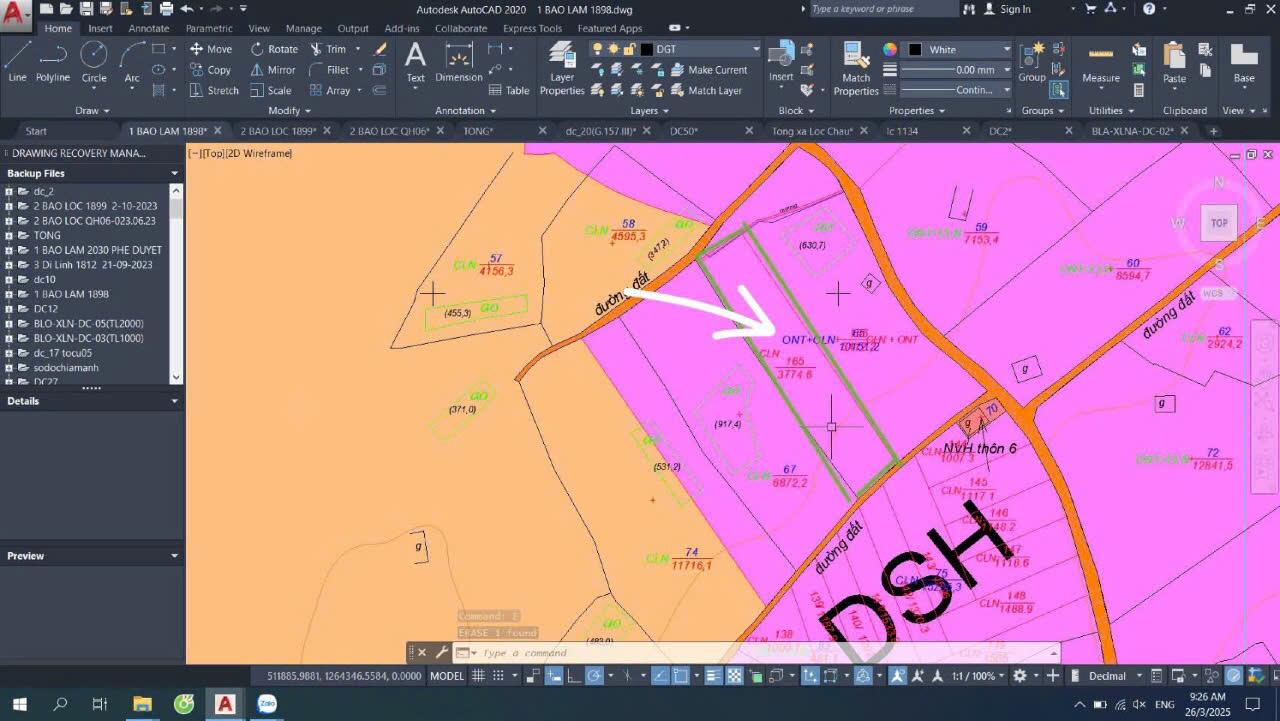The image size is (1280, 721).
Task: Toggle polar tracking in status bar
Action: coord(595,676)
